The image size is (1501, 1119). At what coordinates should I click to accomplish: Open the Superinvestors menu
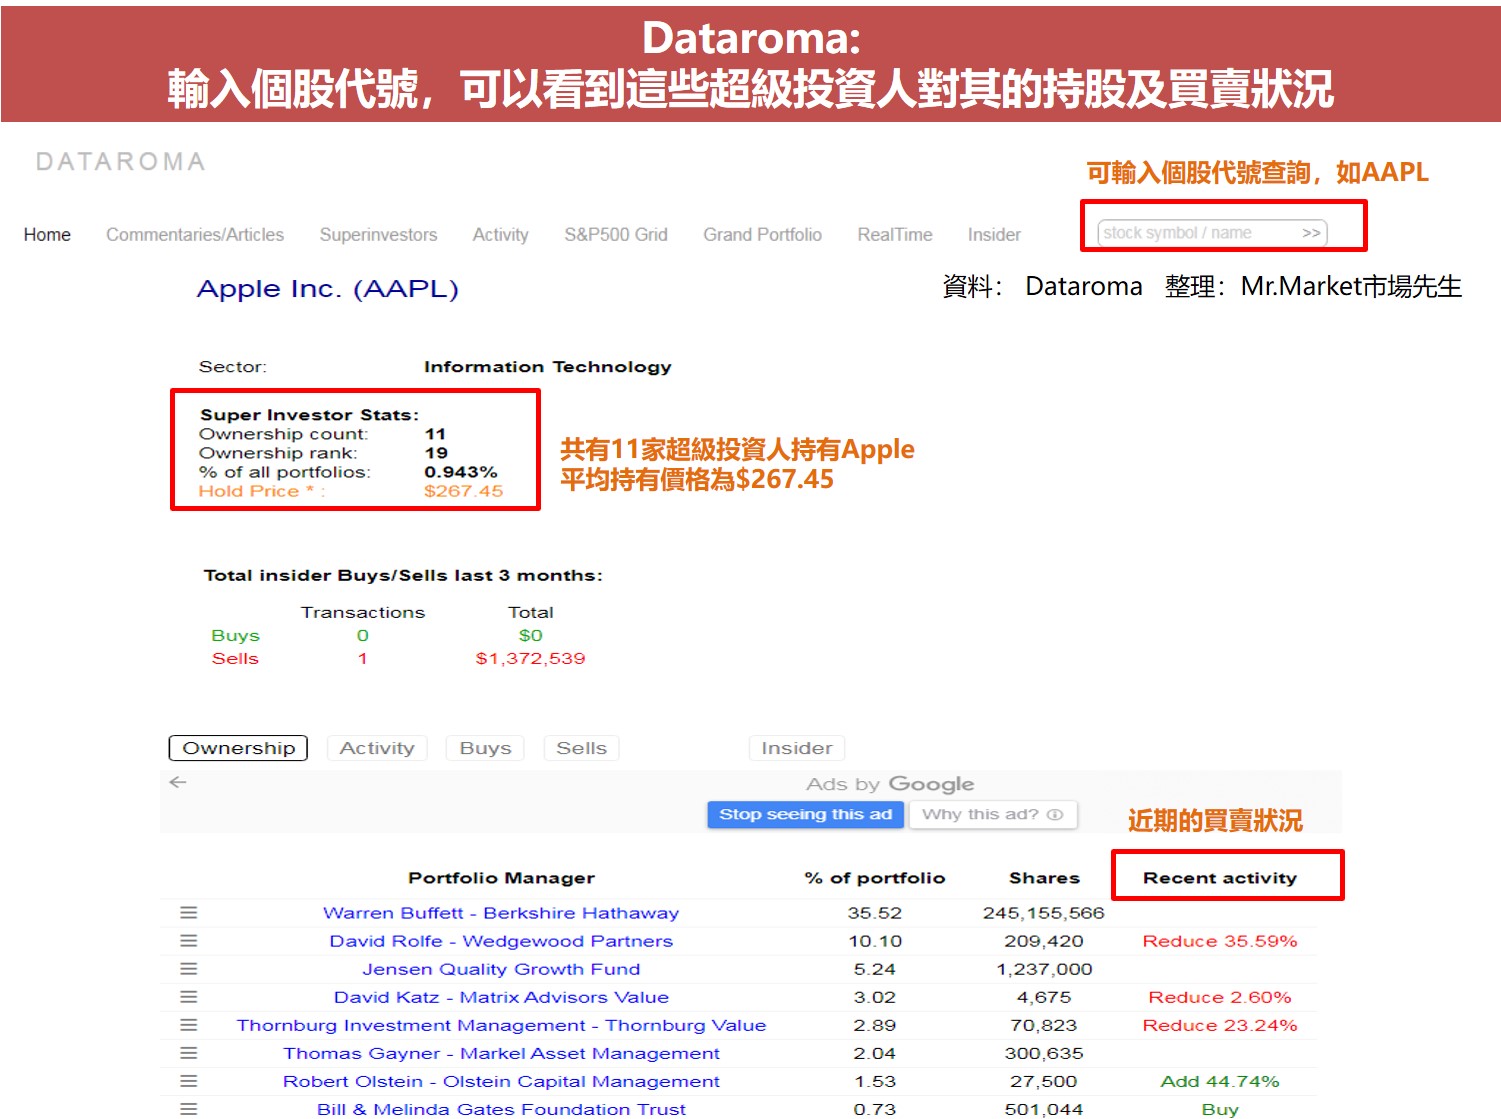coord(378,235)
